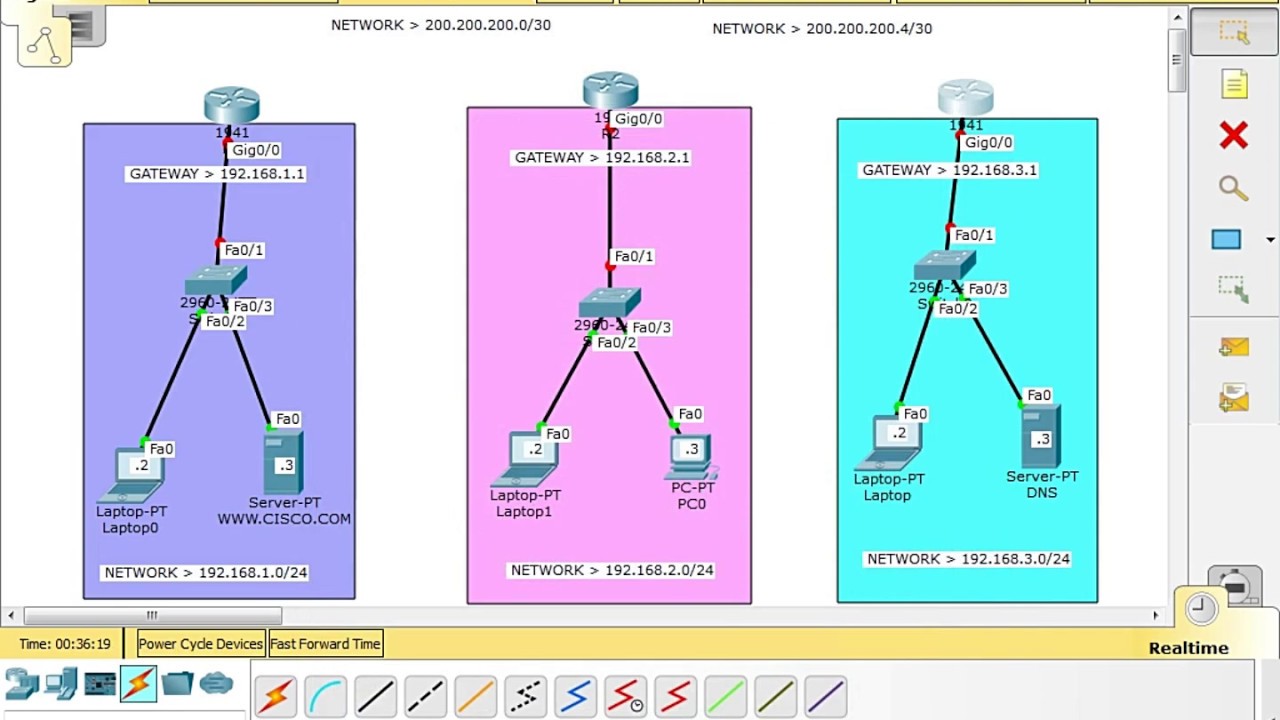Choose the purple USB cable
1280x720 pixels.
point(825,696)
